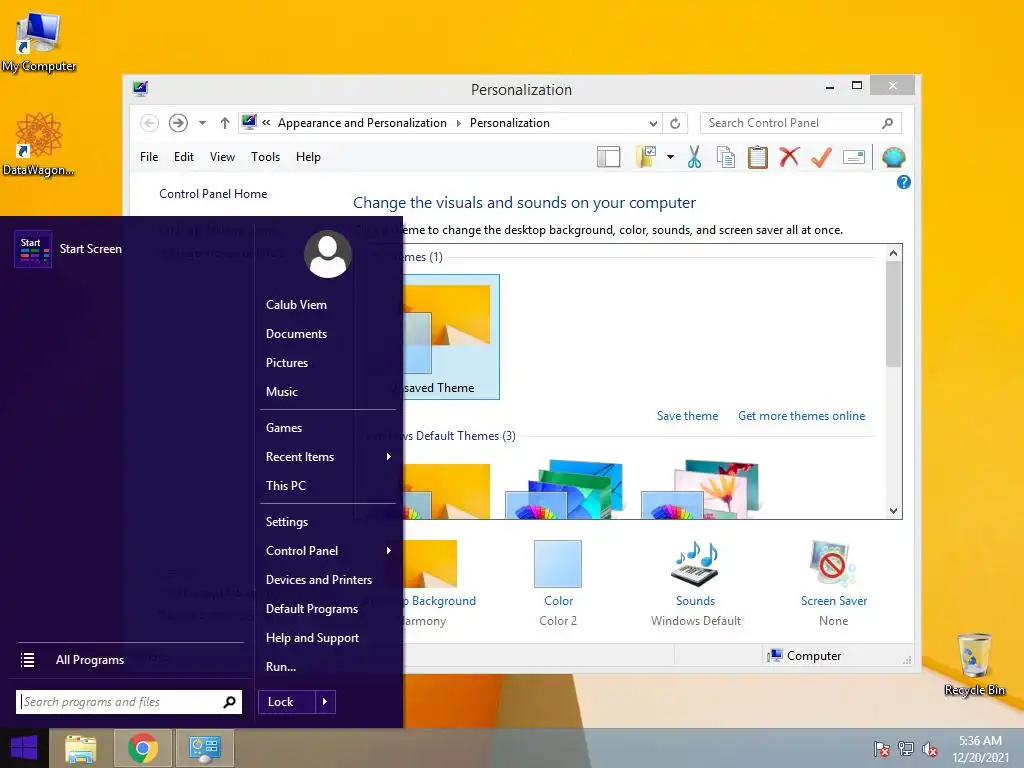The image size is (1024, 768).
Task: Open Google Chrome from the taskbar
Action: pos(143,748)
